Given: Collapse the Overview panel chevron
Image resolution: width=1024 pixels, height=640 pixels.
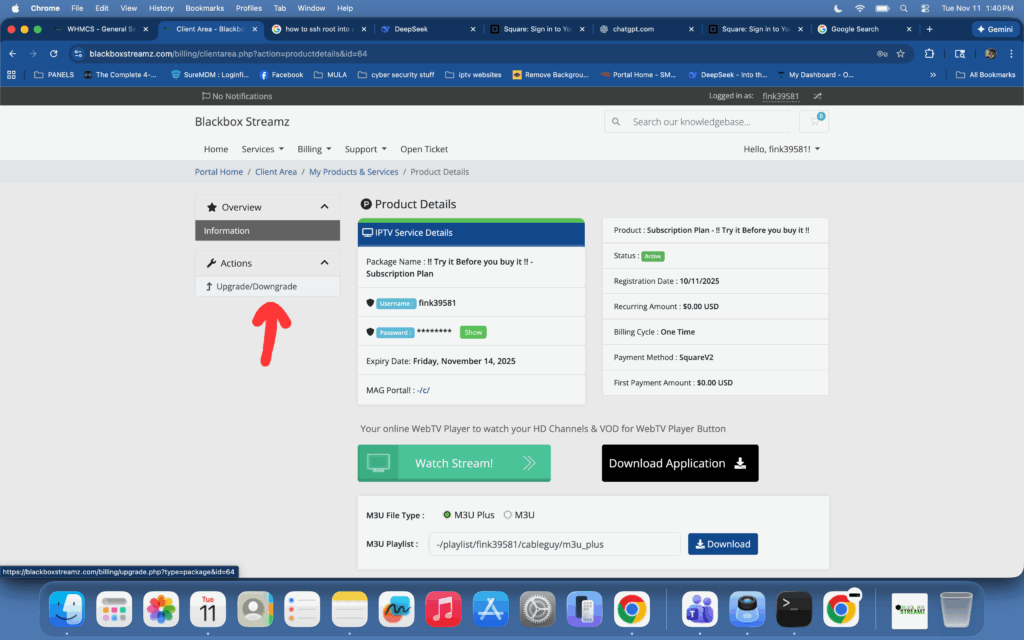Looking at the screenshot, I should coord(324,207).
